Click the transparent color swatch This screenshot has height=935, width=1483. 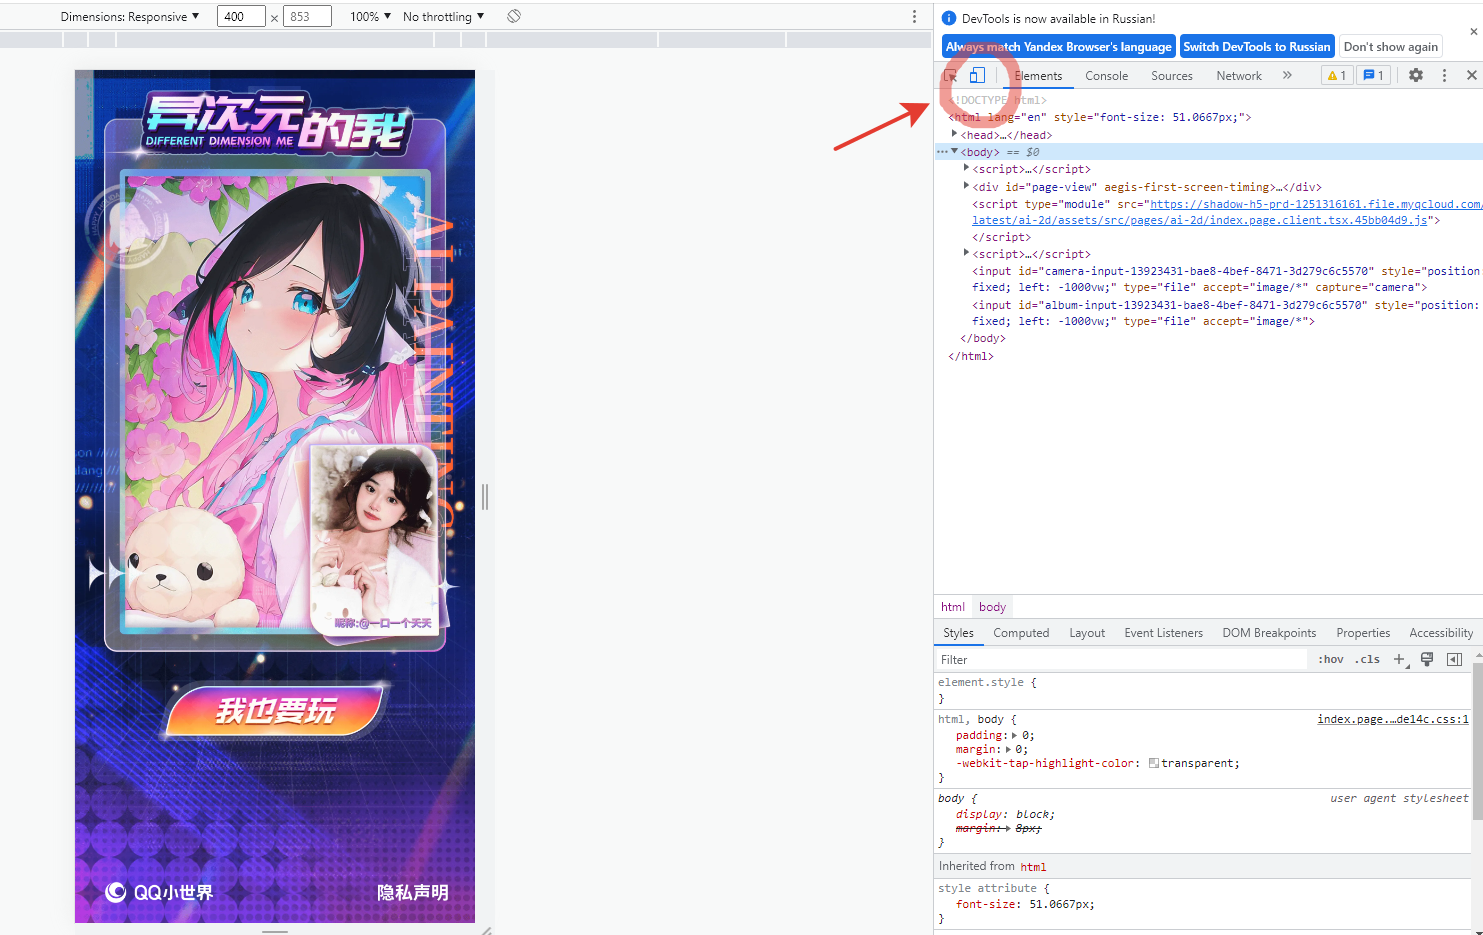point(1154,763)
